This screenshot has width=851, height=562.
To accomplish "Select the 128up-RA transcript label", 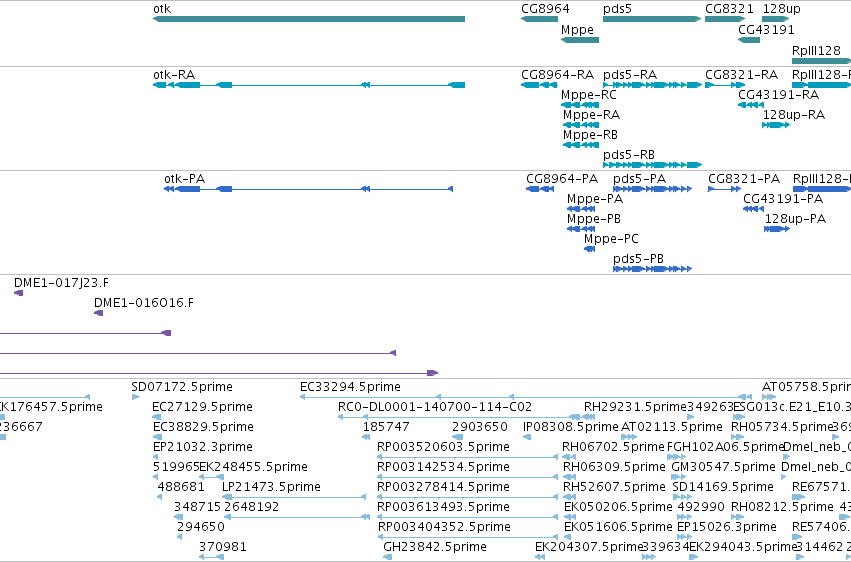I will [794, 115].
